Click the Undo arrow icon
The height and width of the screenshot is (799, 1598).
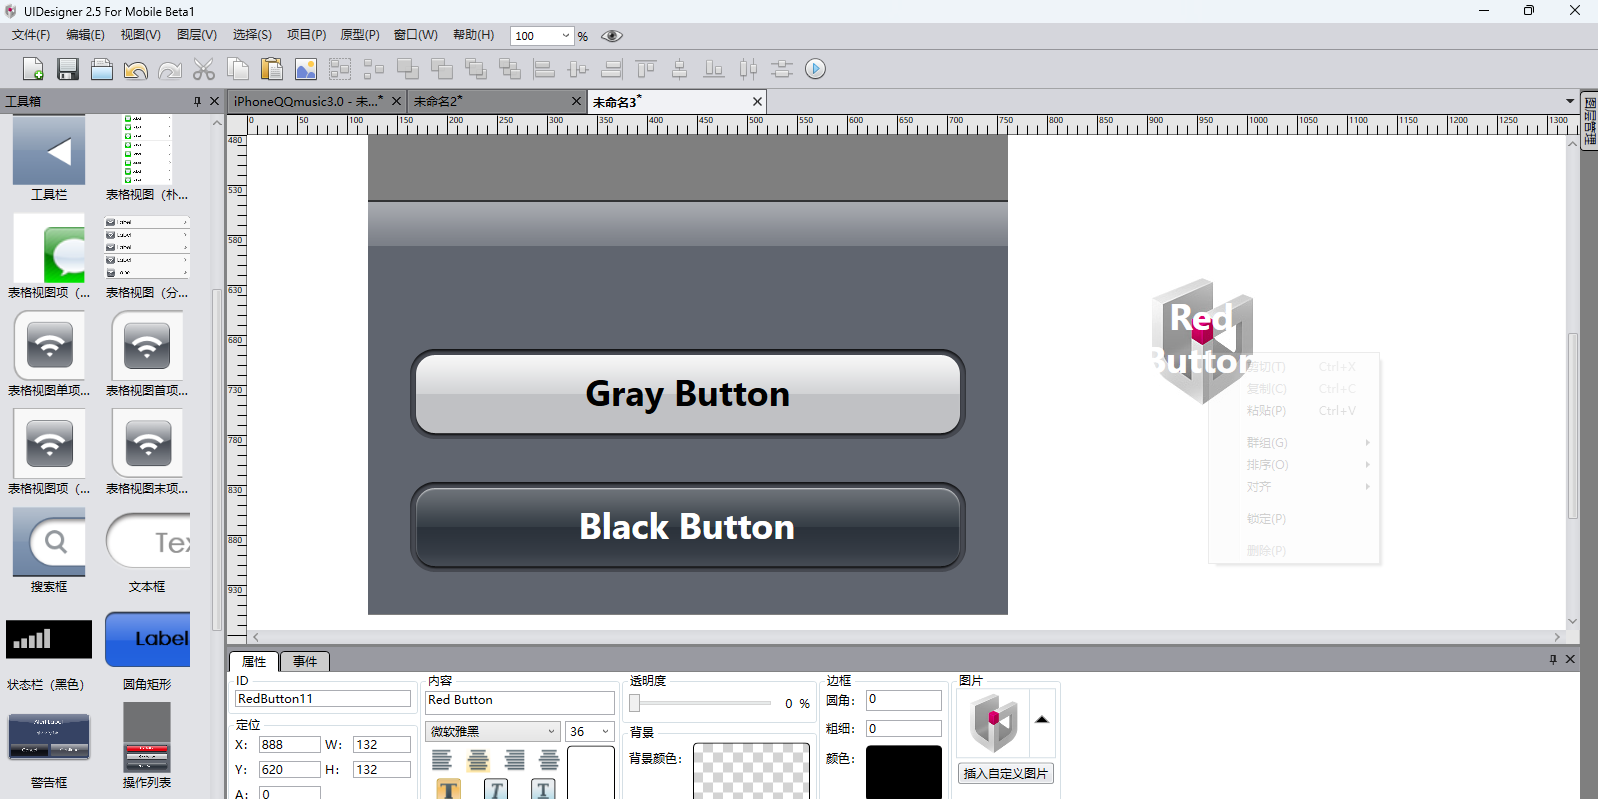(136, 69)
